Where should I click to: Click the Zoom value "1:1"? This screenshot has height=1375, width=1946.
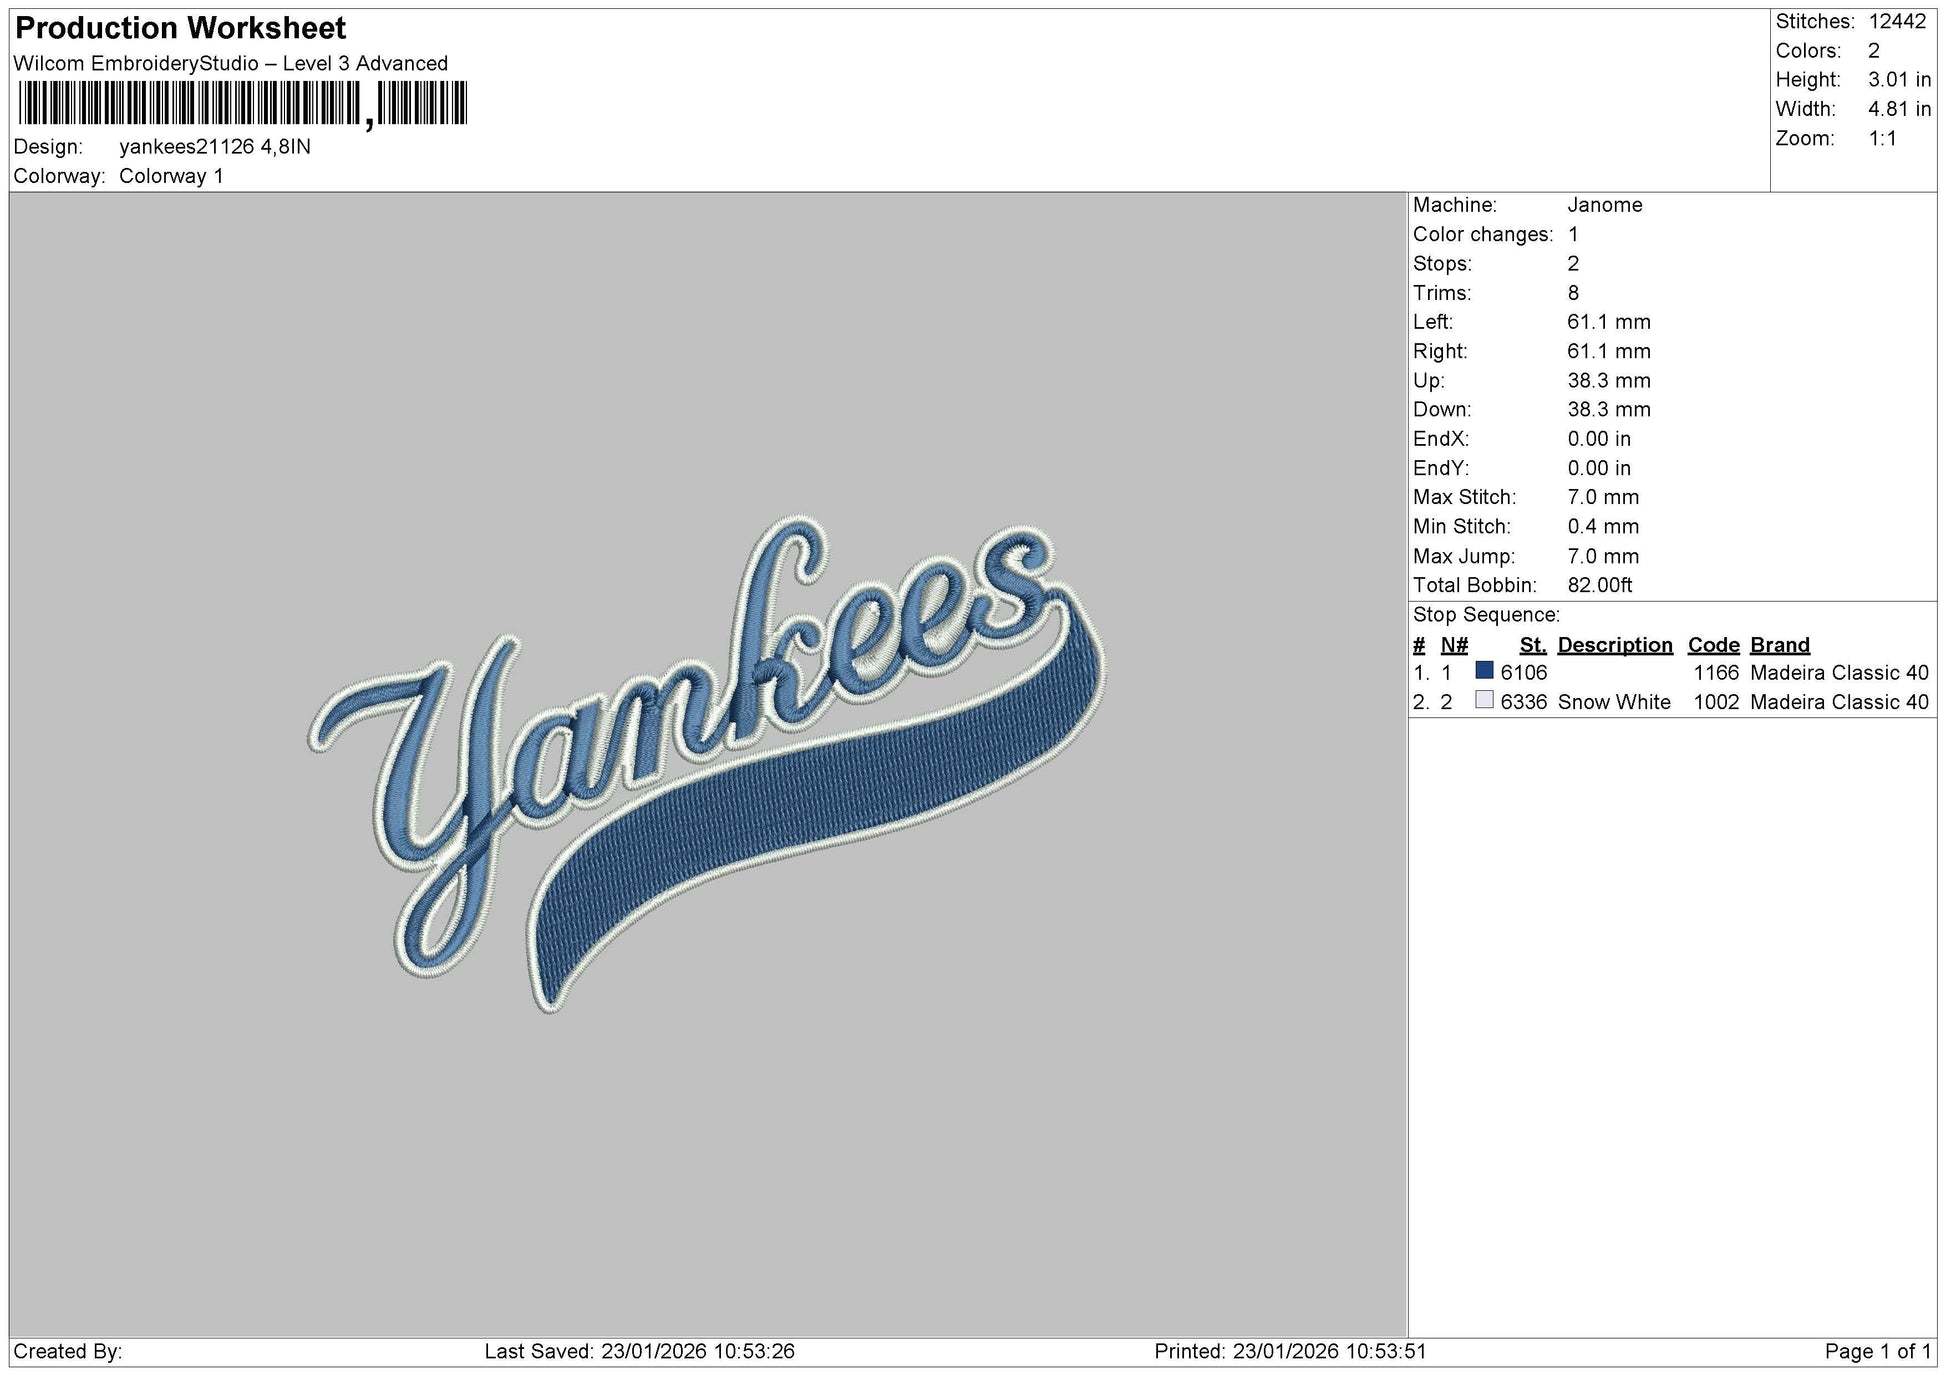(x=1883, y=139)
